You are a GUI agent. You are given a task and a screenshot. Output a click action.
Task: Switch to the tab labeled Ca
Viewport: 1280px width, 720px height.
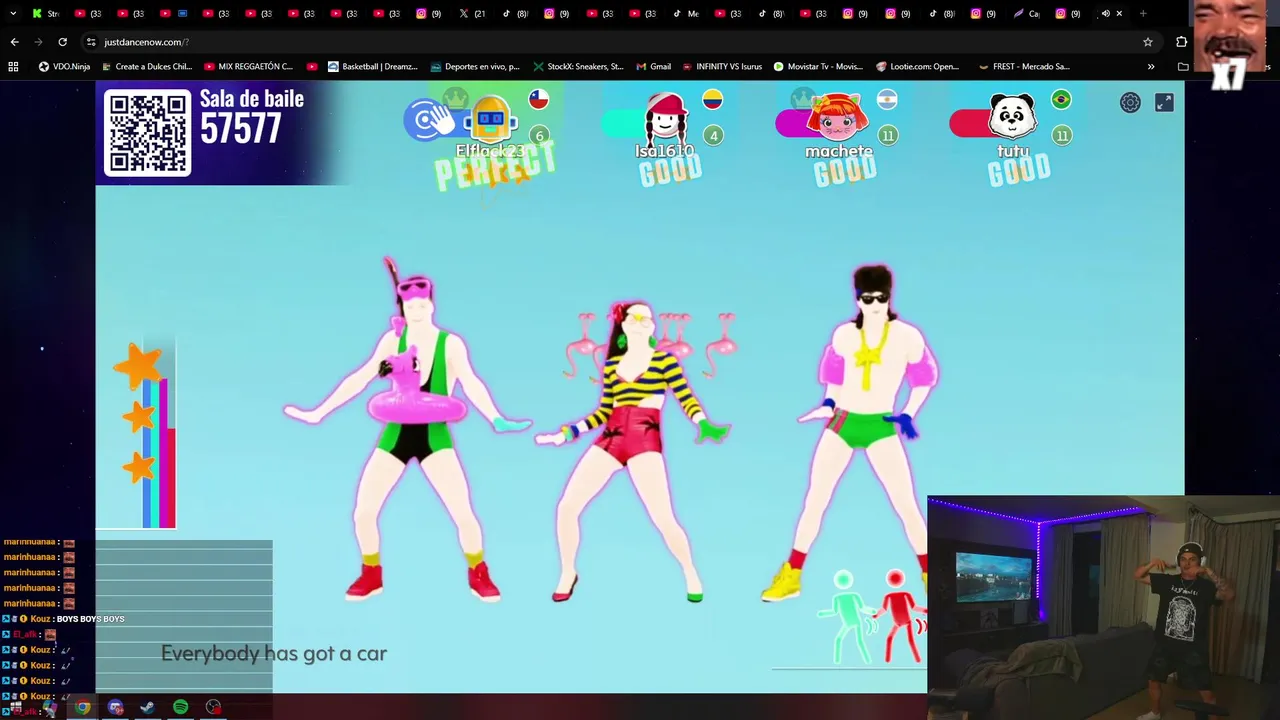pyautogui.click(x=1026, y=14)
